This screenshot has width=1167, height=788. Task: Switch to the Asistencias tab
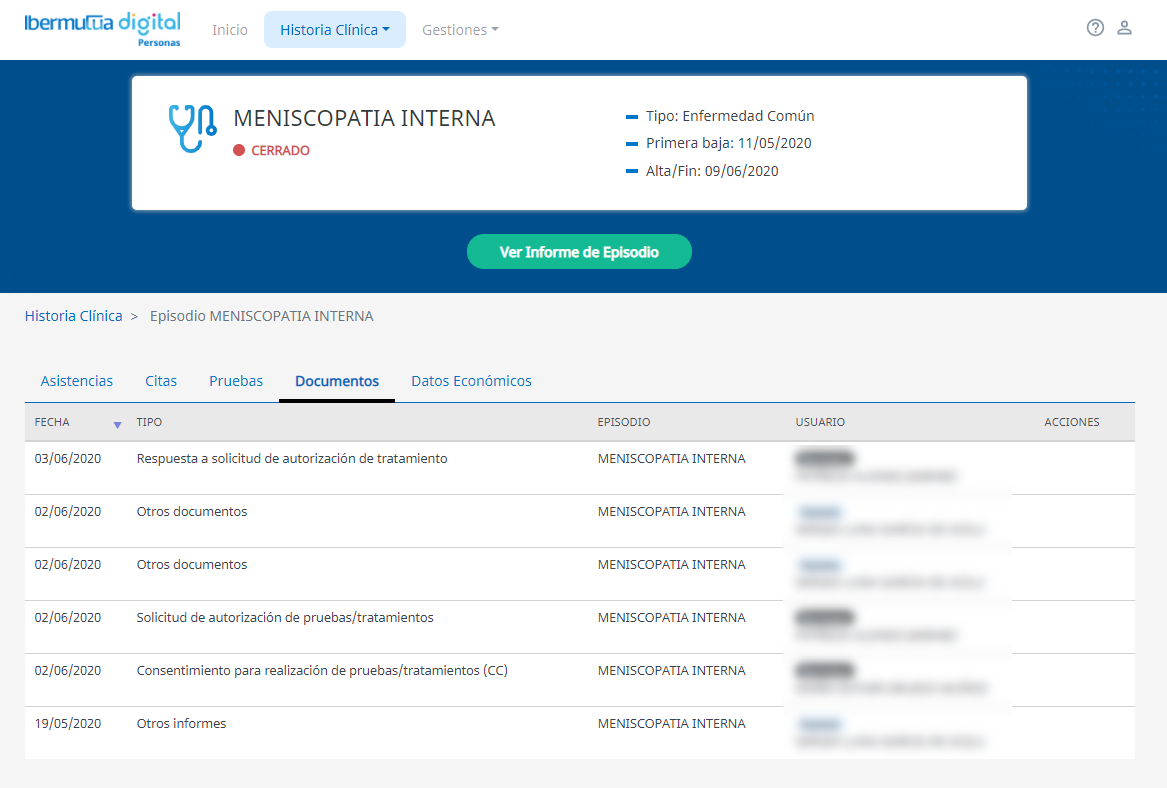coord(77,381)
